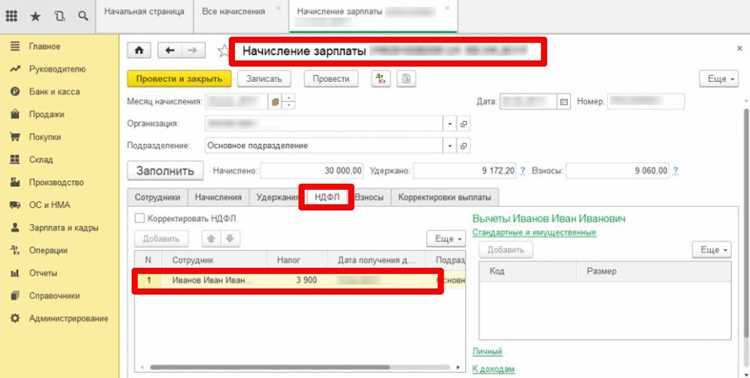Open the document report icon beside postings
750x378 pixels.
[x=406, y=79]
